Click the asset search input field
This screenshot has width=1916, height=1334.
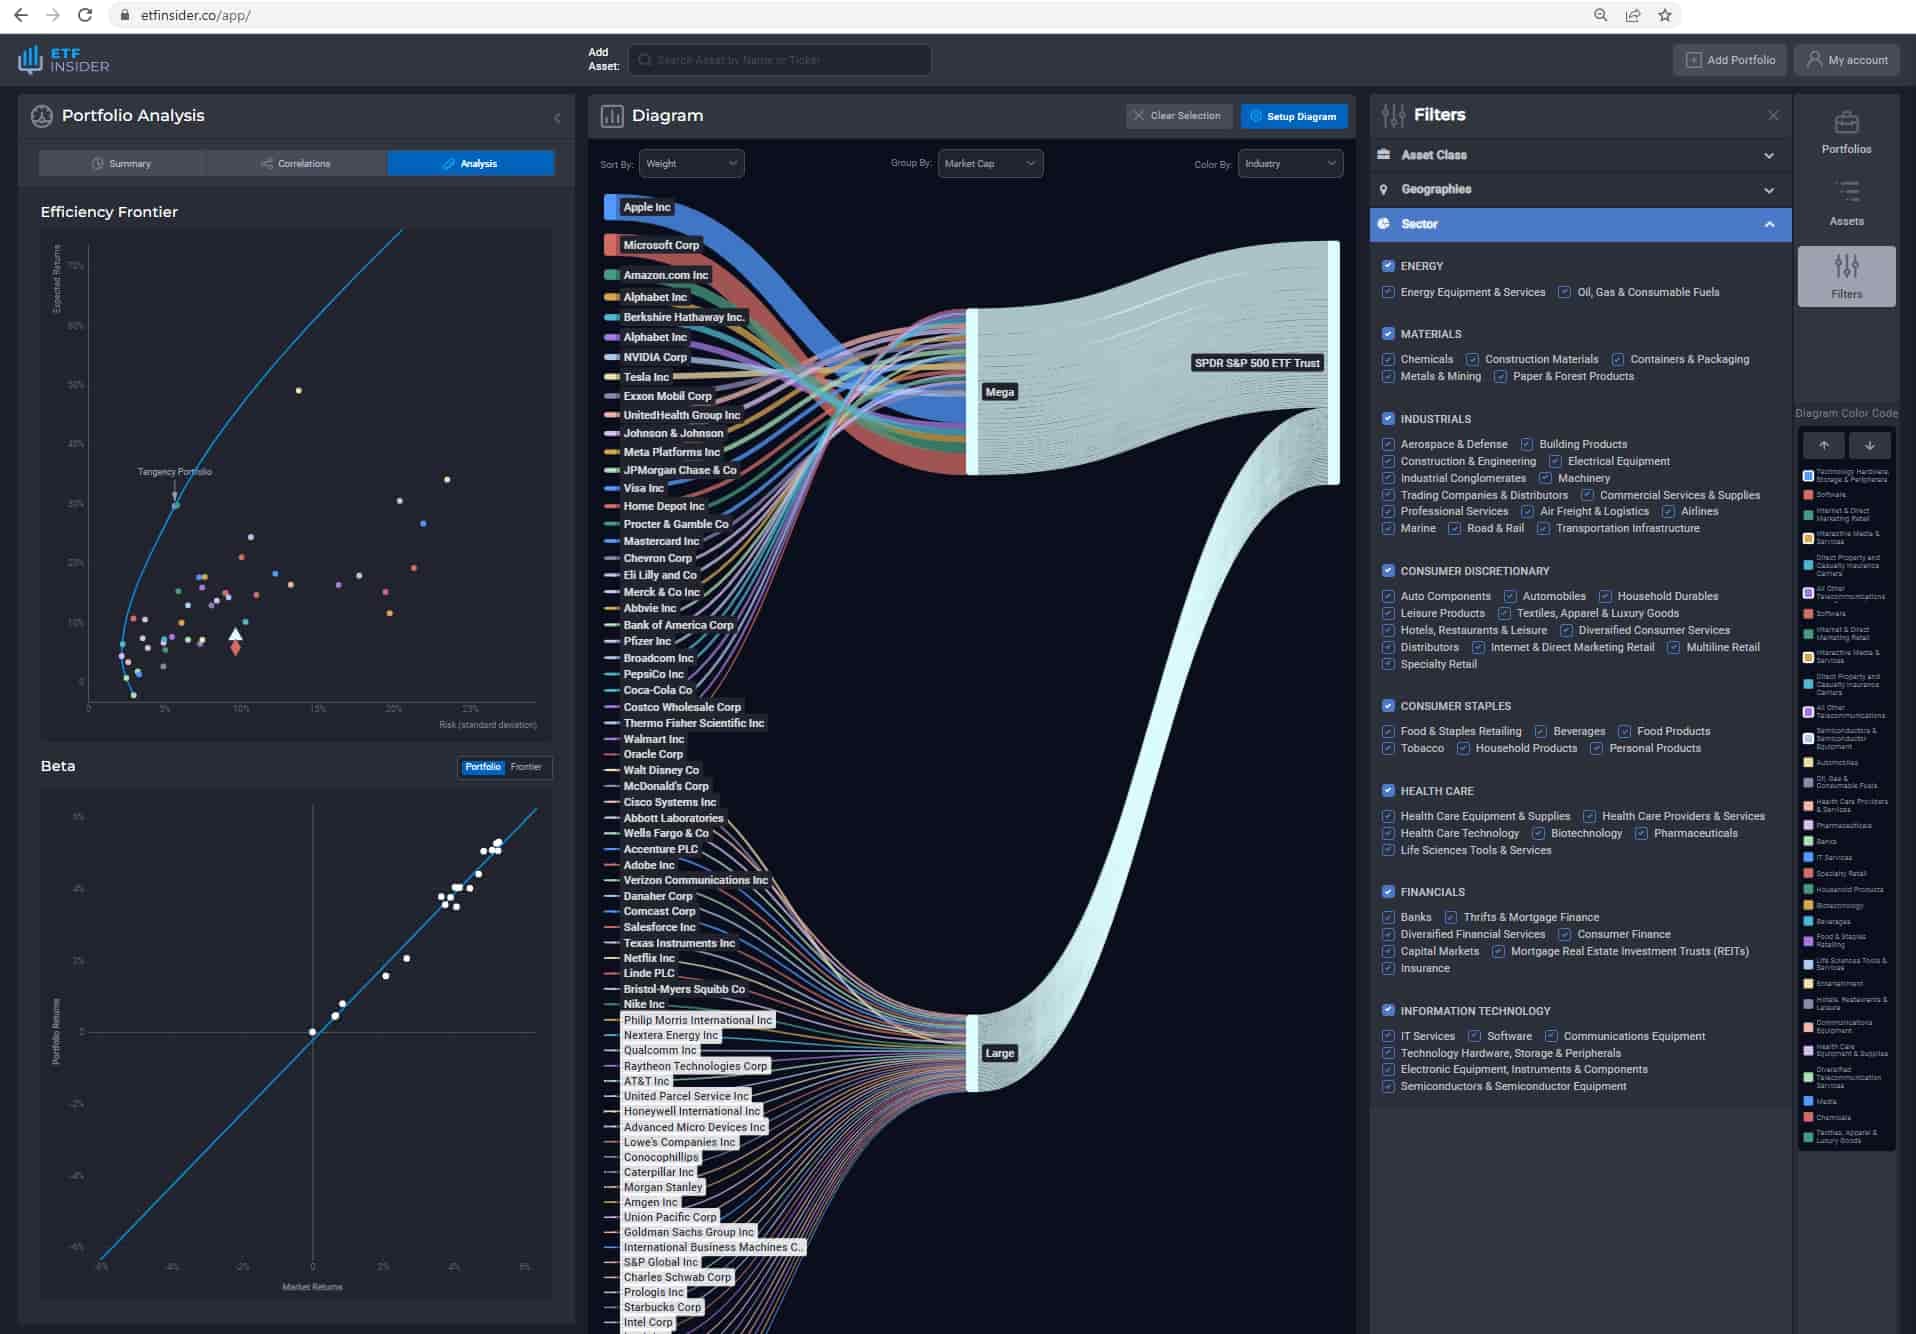[x=780, y=60]
